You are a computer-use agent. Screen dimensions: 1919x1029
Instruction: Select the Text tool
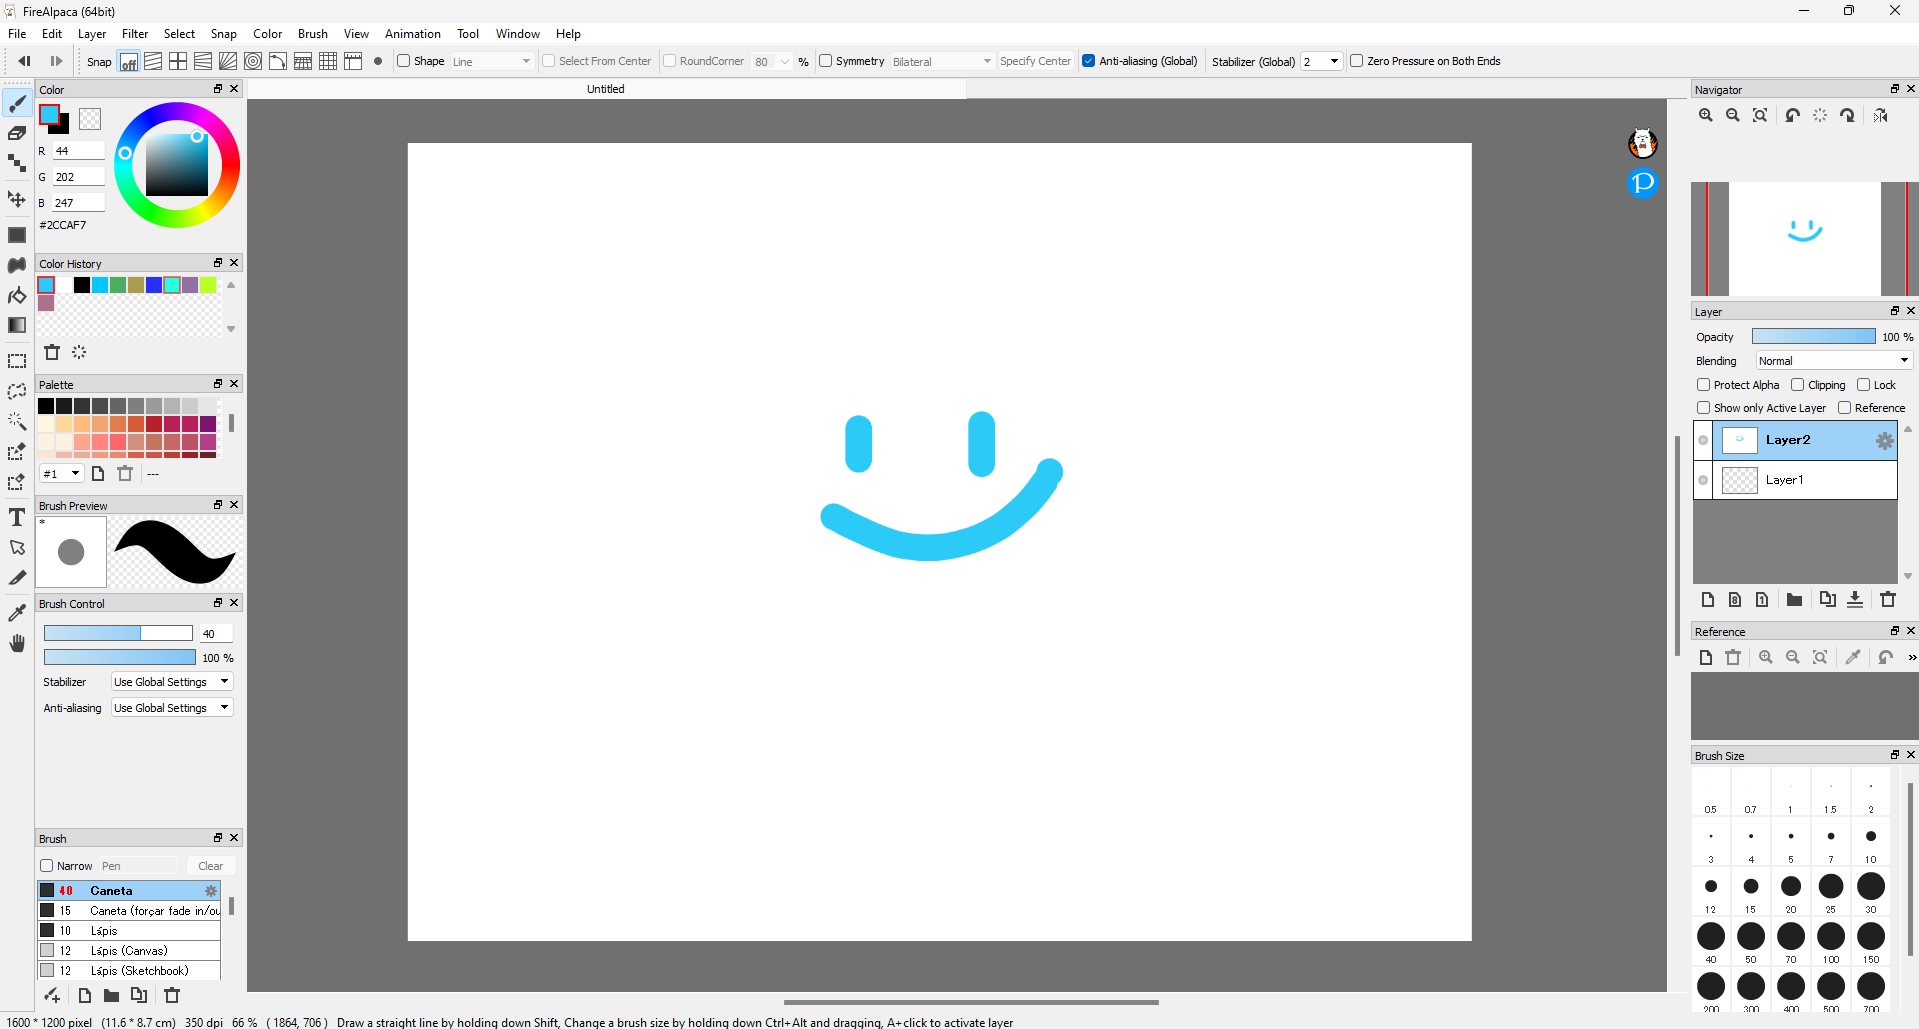coord(17,517)
